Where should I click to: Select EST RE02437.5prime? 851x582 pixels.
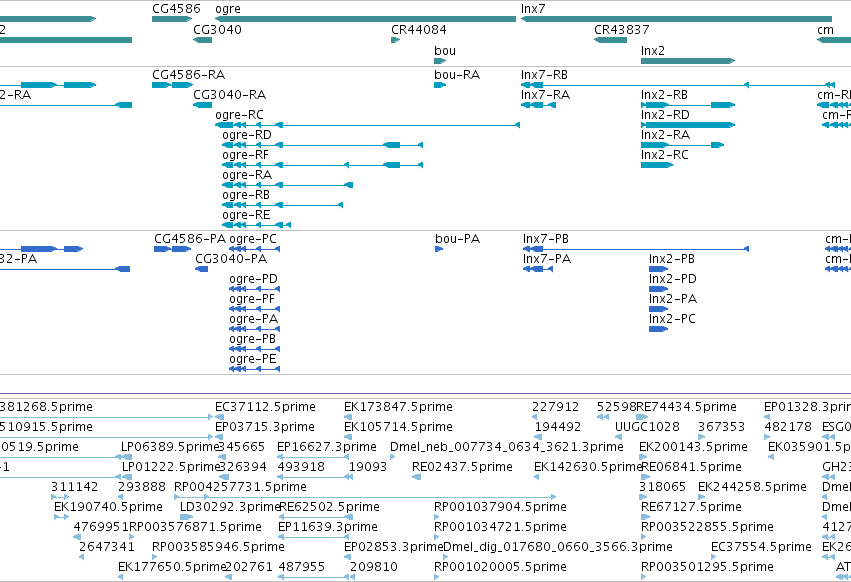point(462,467)
